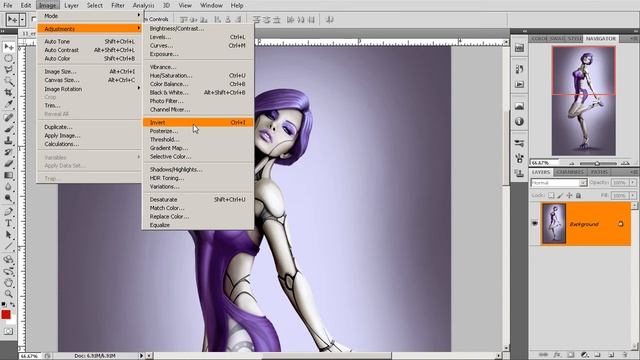
Task: Select the Hand tool
Action: point(9,282)
